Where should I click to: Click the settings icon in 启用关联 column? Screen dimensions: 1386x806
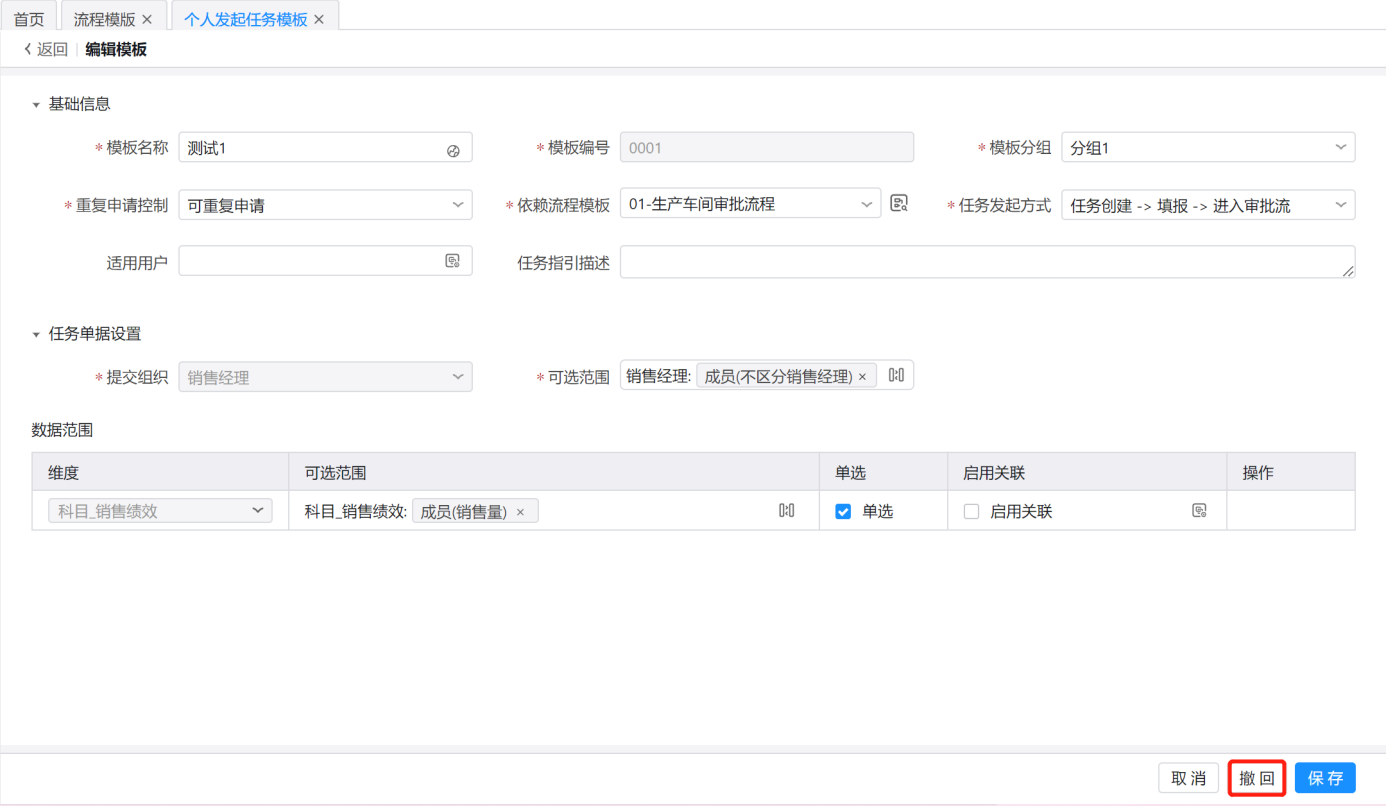click(x=1199, y=511)
